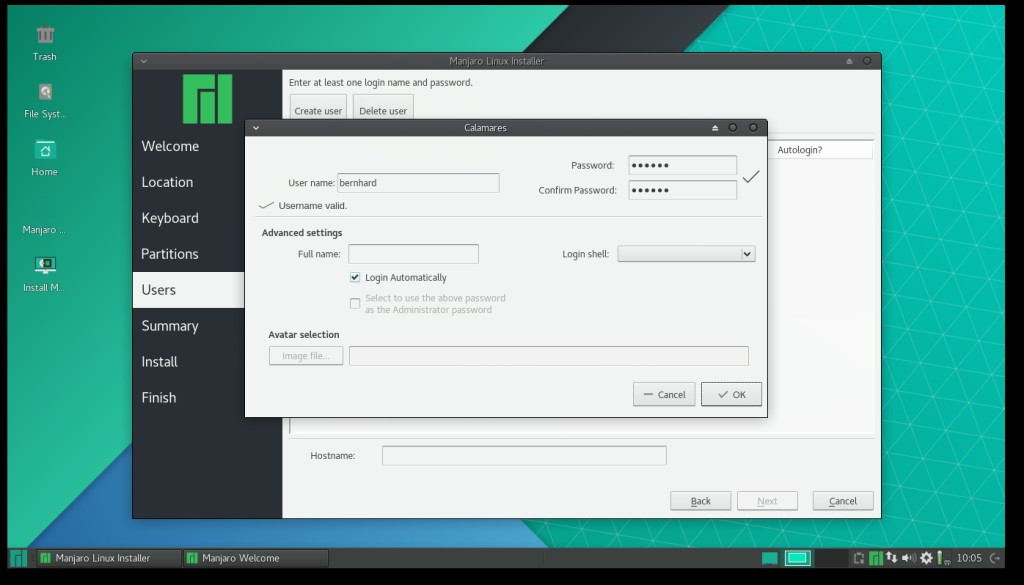Click the installer bottom Cancel button
The image size is (1024, 585).
pyautogui.click(x=843, y=501)
